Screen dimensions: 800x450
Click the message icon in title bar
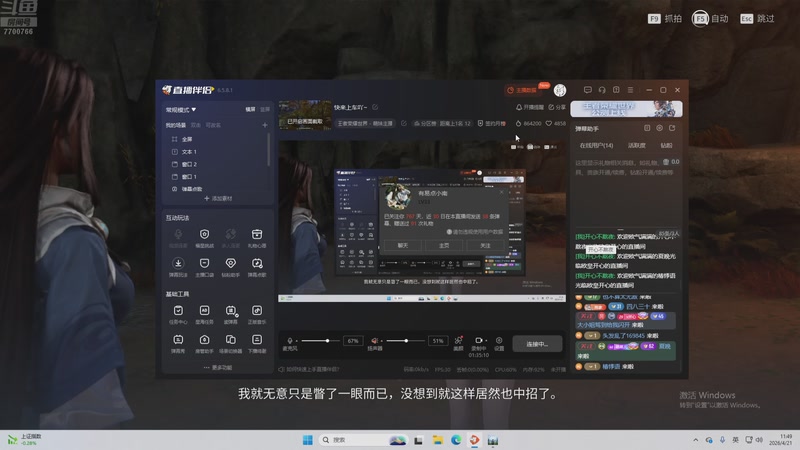[588, 90]
